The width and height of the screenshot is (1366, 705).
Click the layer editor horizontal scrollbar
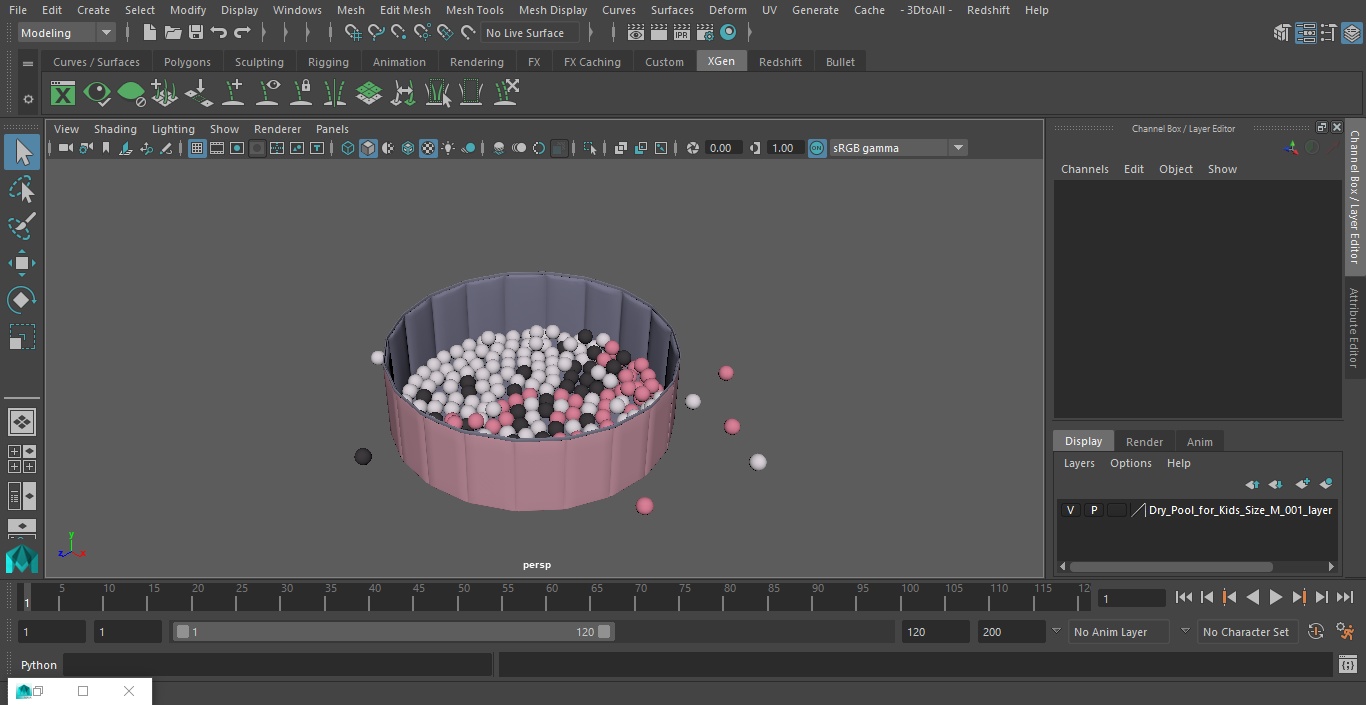click(1171, 567)
